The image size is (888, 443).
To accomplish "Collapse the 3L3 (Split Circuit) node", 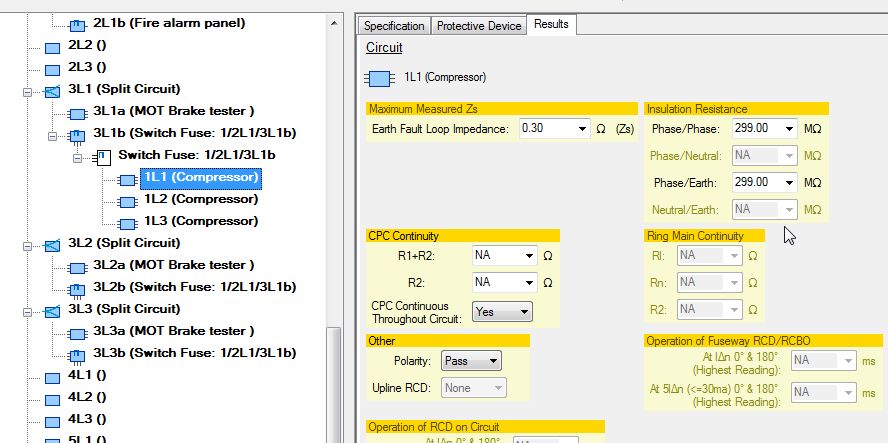I will tap(27, 312).
